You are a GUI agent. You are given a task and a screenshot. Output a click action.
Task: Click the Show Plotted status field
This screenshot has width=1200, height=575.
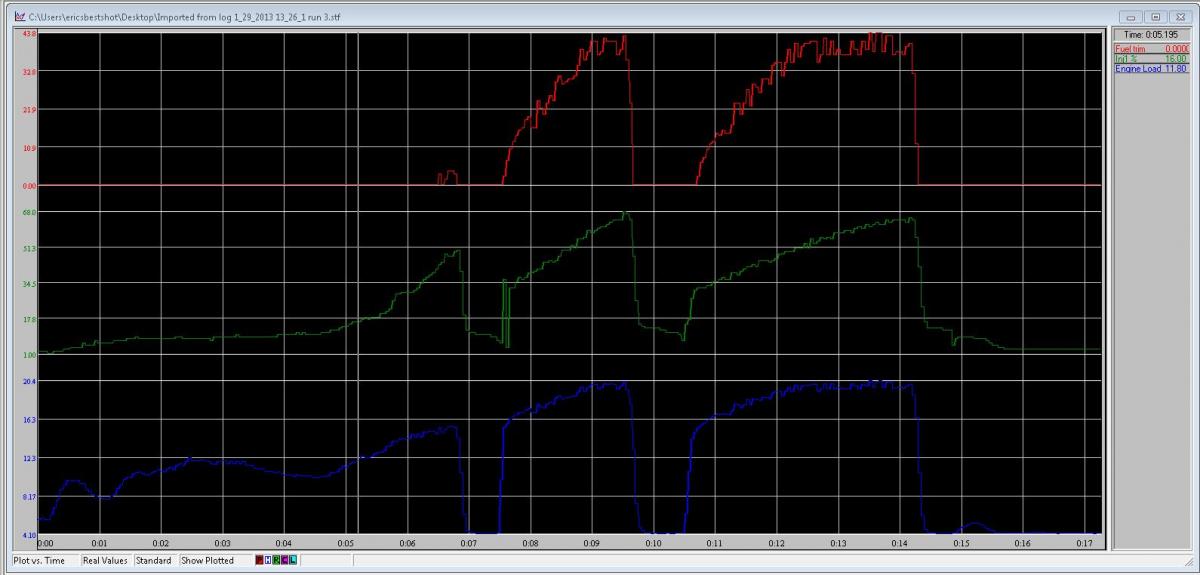click(215, 561)
